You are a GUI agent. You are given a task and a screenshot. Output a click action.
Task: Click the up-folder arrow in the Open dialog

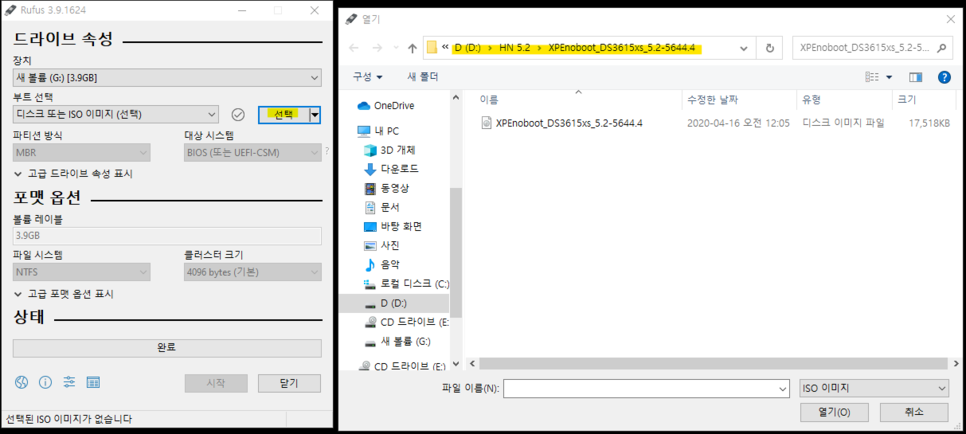pyautogui.click(x=412, y=48)
